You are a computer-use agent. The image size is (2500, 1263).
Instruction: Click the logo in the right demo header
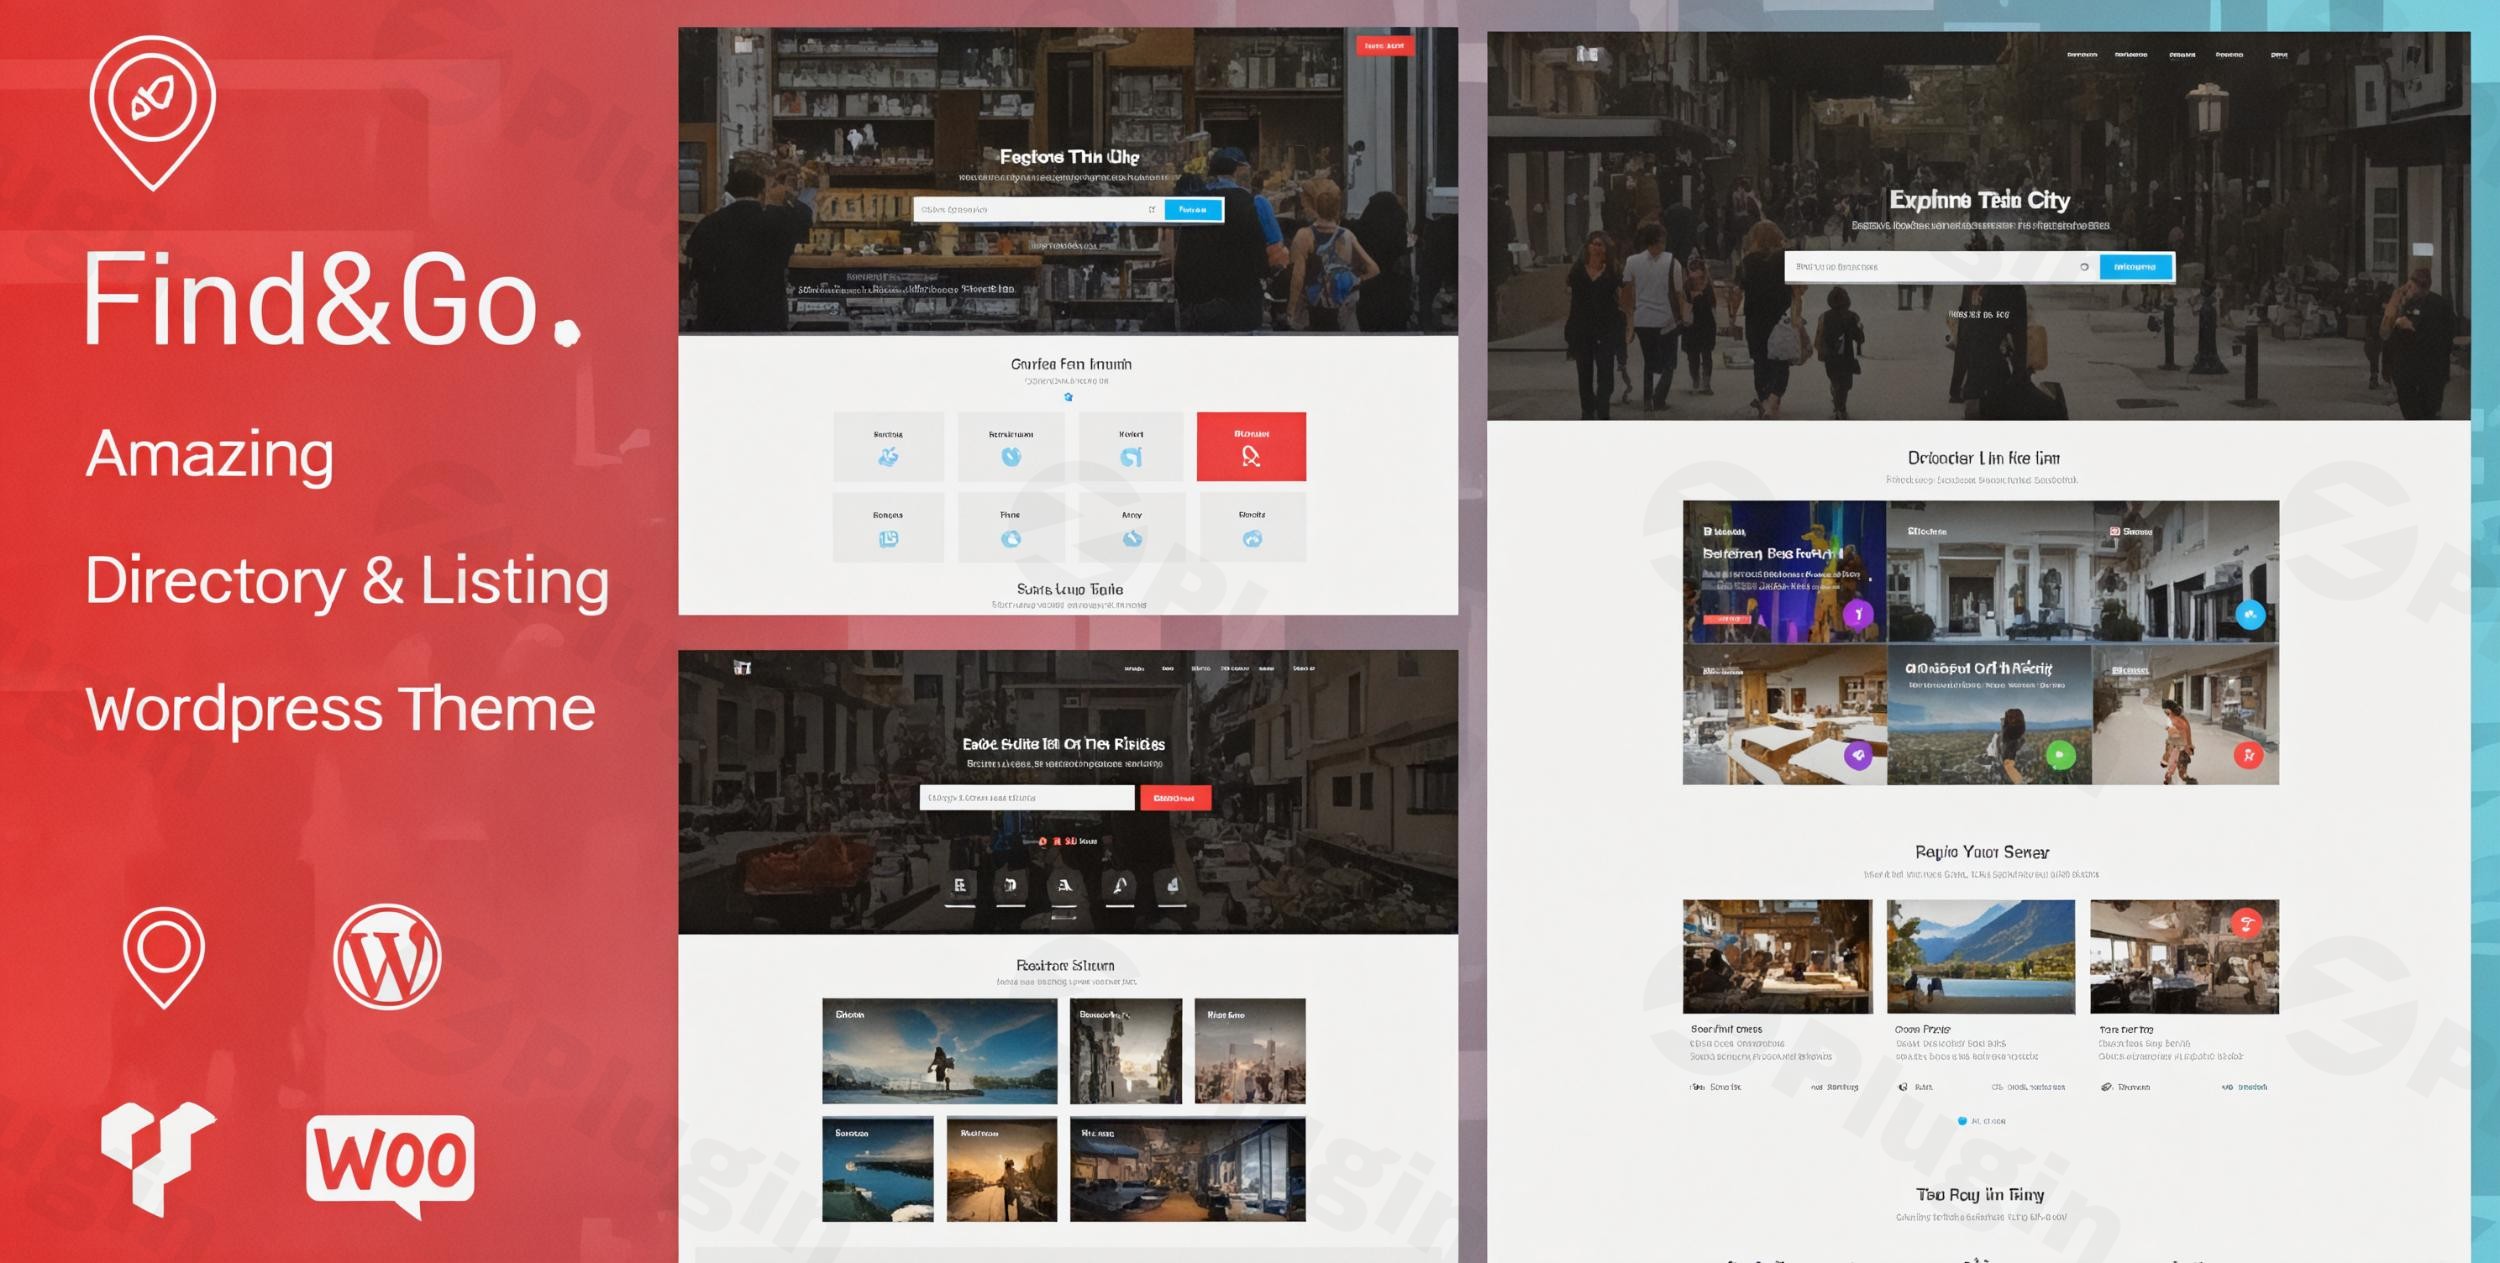1587,54
